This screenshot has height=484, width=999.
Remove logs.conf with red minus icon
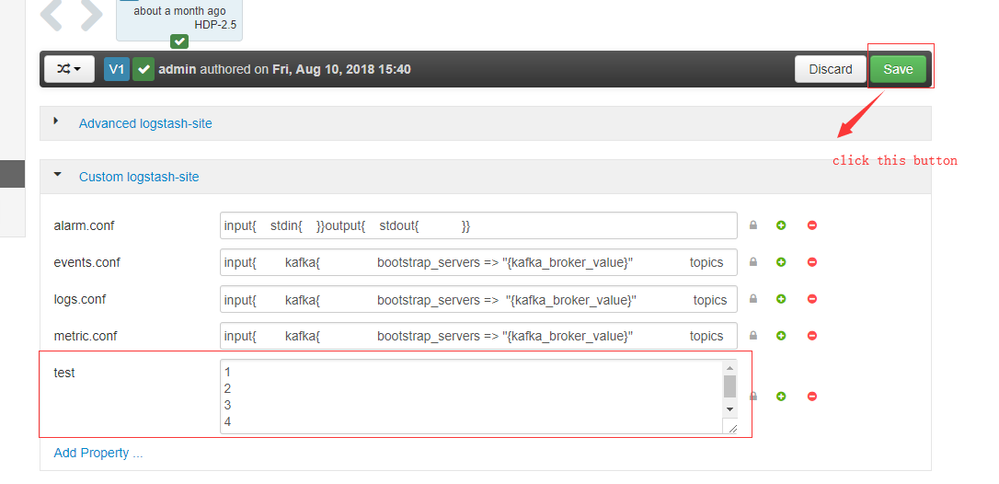(x=812, y=299)
